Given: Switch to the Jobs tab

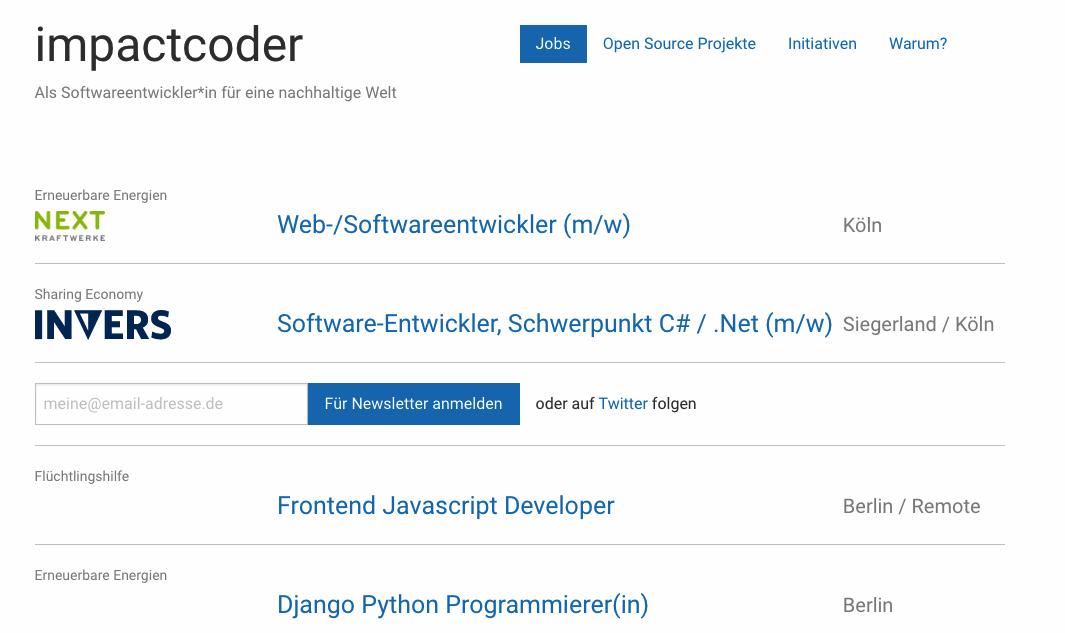Looking at the screenshot, I should [x=553, y=44].
